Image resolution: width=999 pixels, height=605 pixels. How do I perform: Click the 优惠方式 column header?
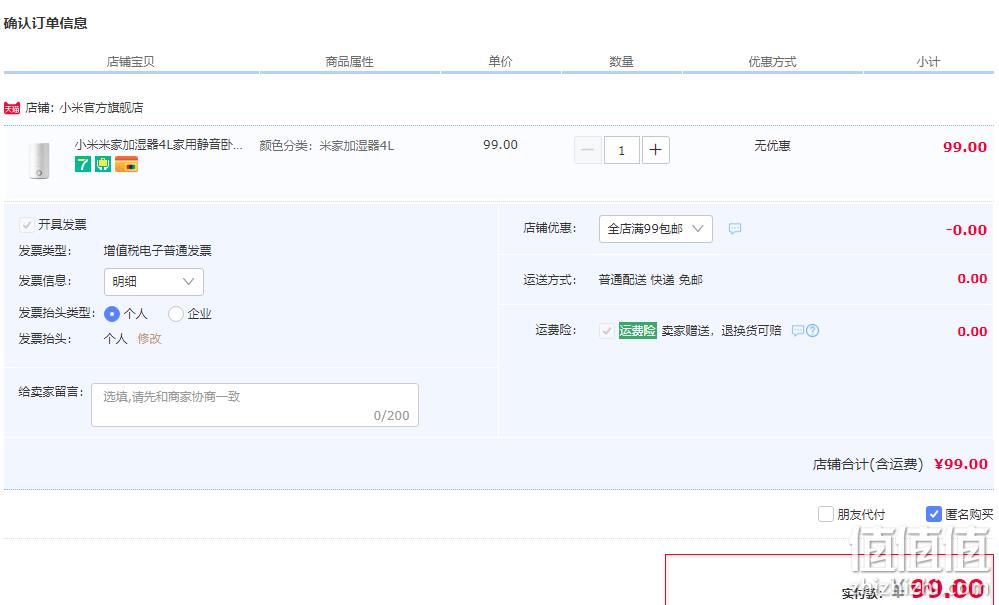coord(772,62)
